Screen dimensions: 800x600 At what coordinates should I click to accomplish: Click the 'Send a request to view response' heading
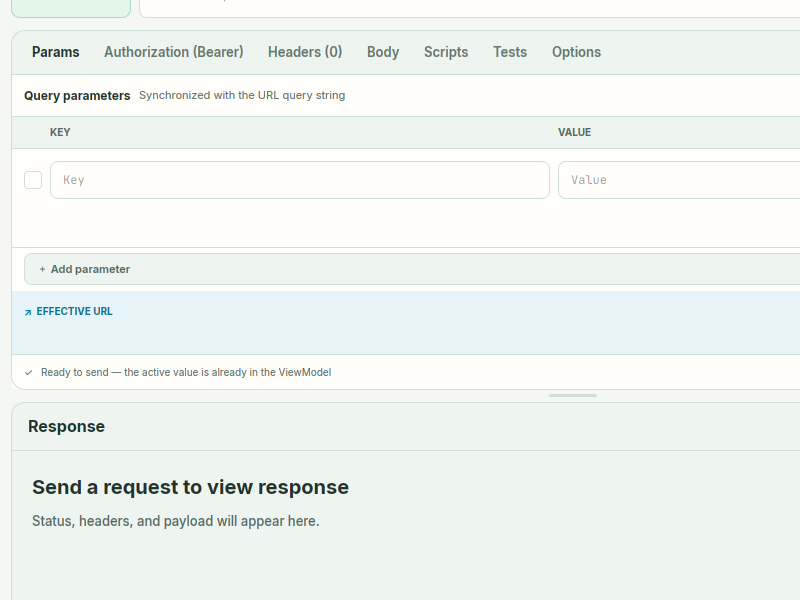[190, 487]
